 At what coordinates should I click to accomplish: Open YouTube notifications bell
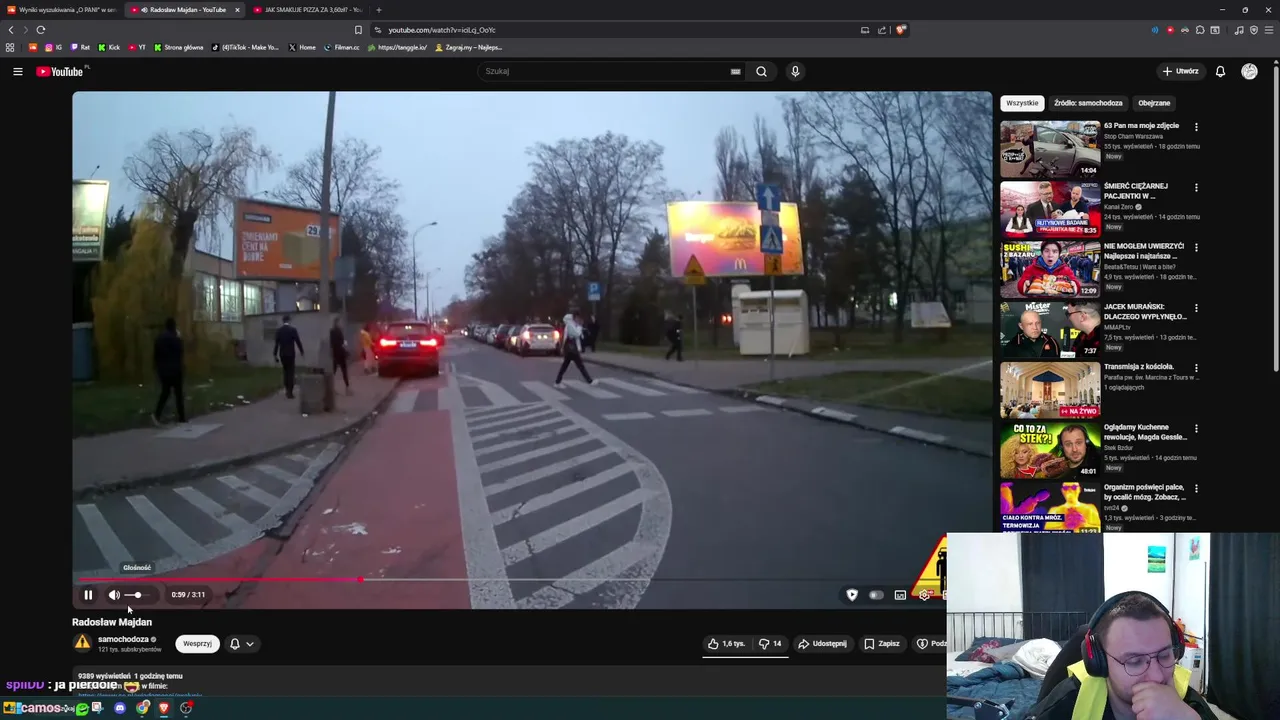[1220, 71]
